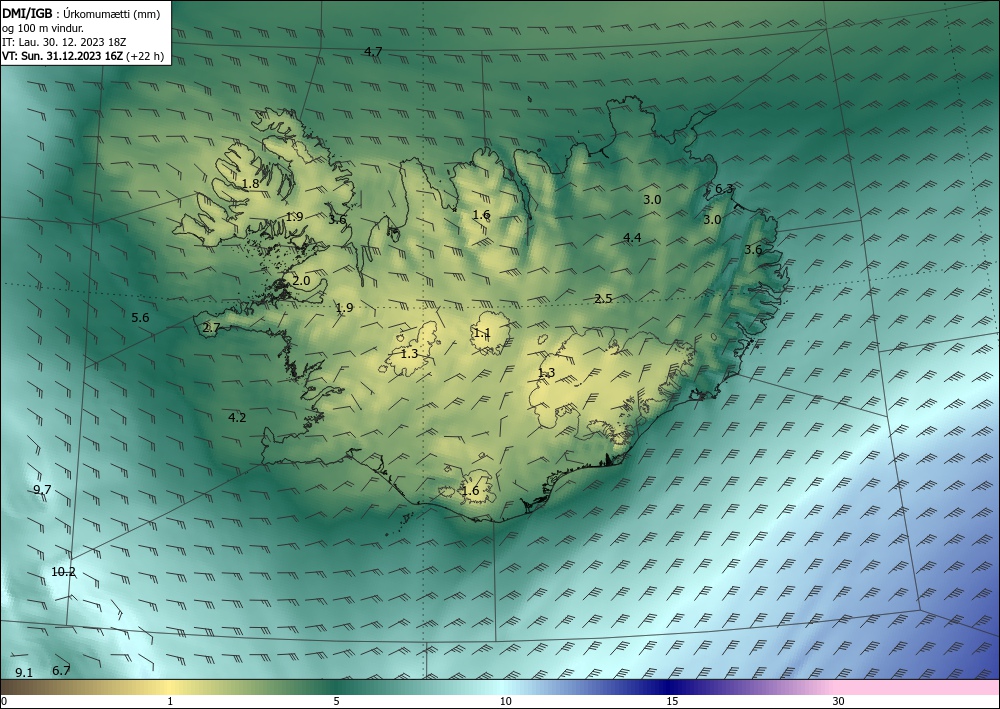
Task: Click the 30 tick label on the colour scale
Action: coord(839,702)
